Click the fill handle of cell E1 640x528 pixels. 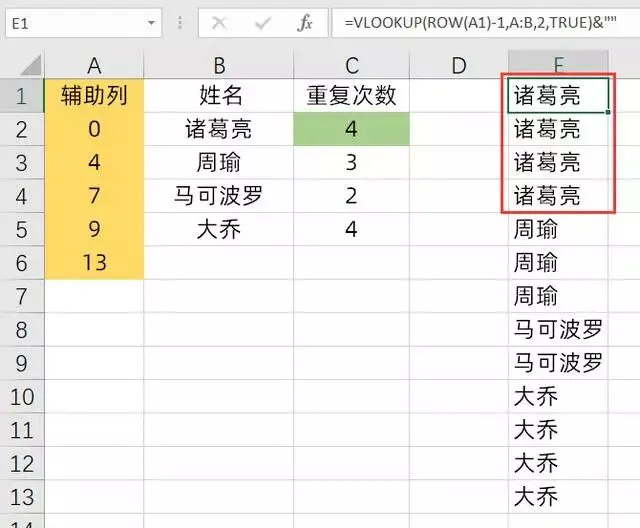[x=608, y=112]
